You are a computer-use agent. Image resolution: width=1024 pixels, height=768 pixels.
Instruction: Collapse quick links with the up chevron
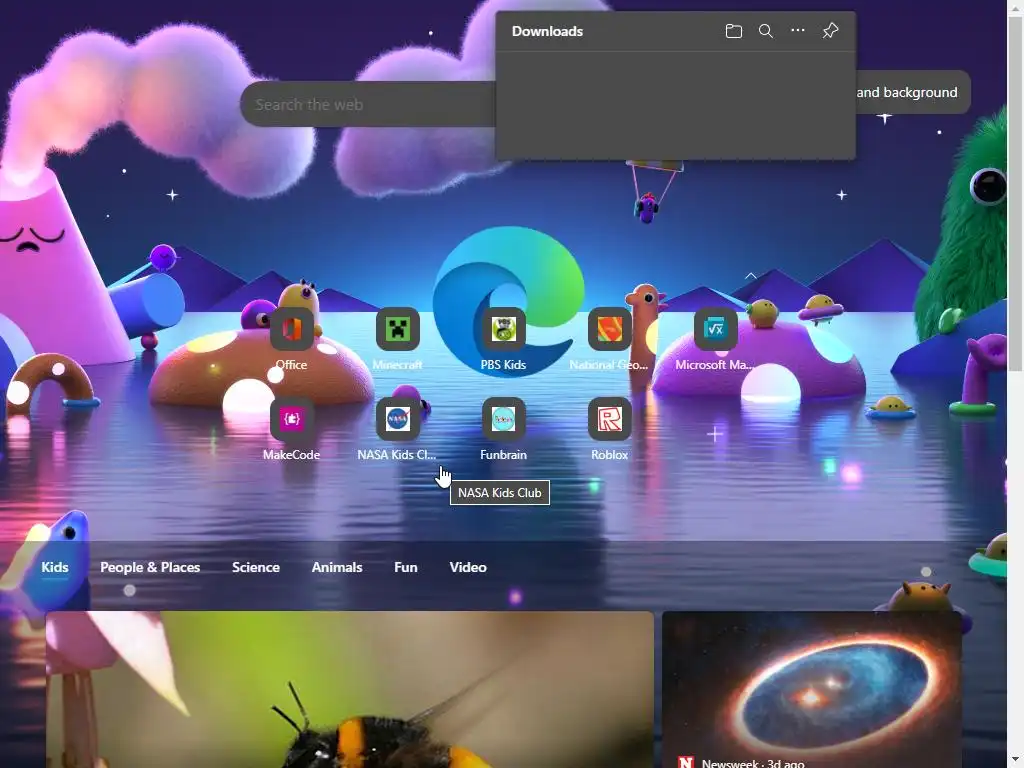750,276
